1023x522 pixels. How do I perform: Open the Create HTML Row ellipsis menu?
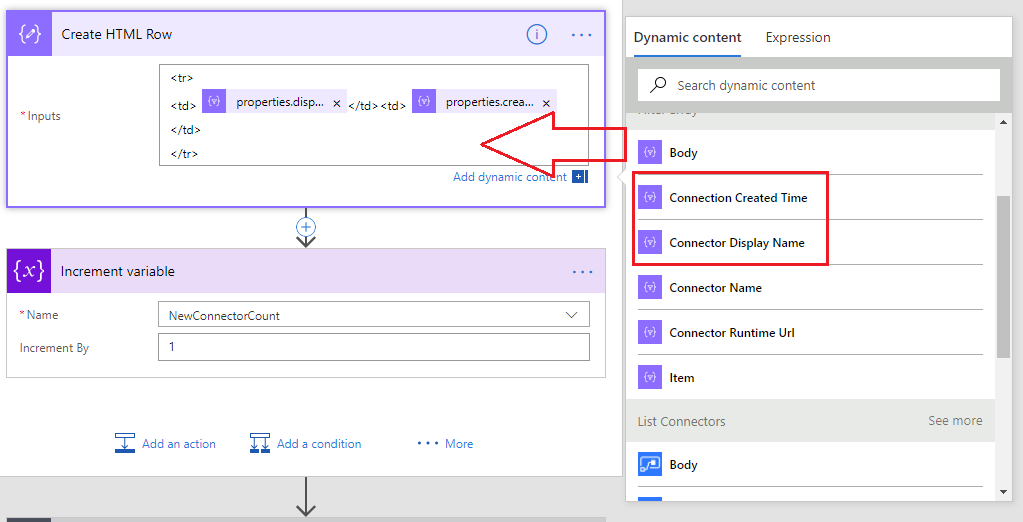[x=581, y=34]
